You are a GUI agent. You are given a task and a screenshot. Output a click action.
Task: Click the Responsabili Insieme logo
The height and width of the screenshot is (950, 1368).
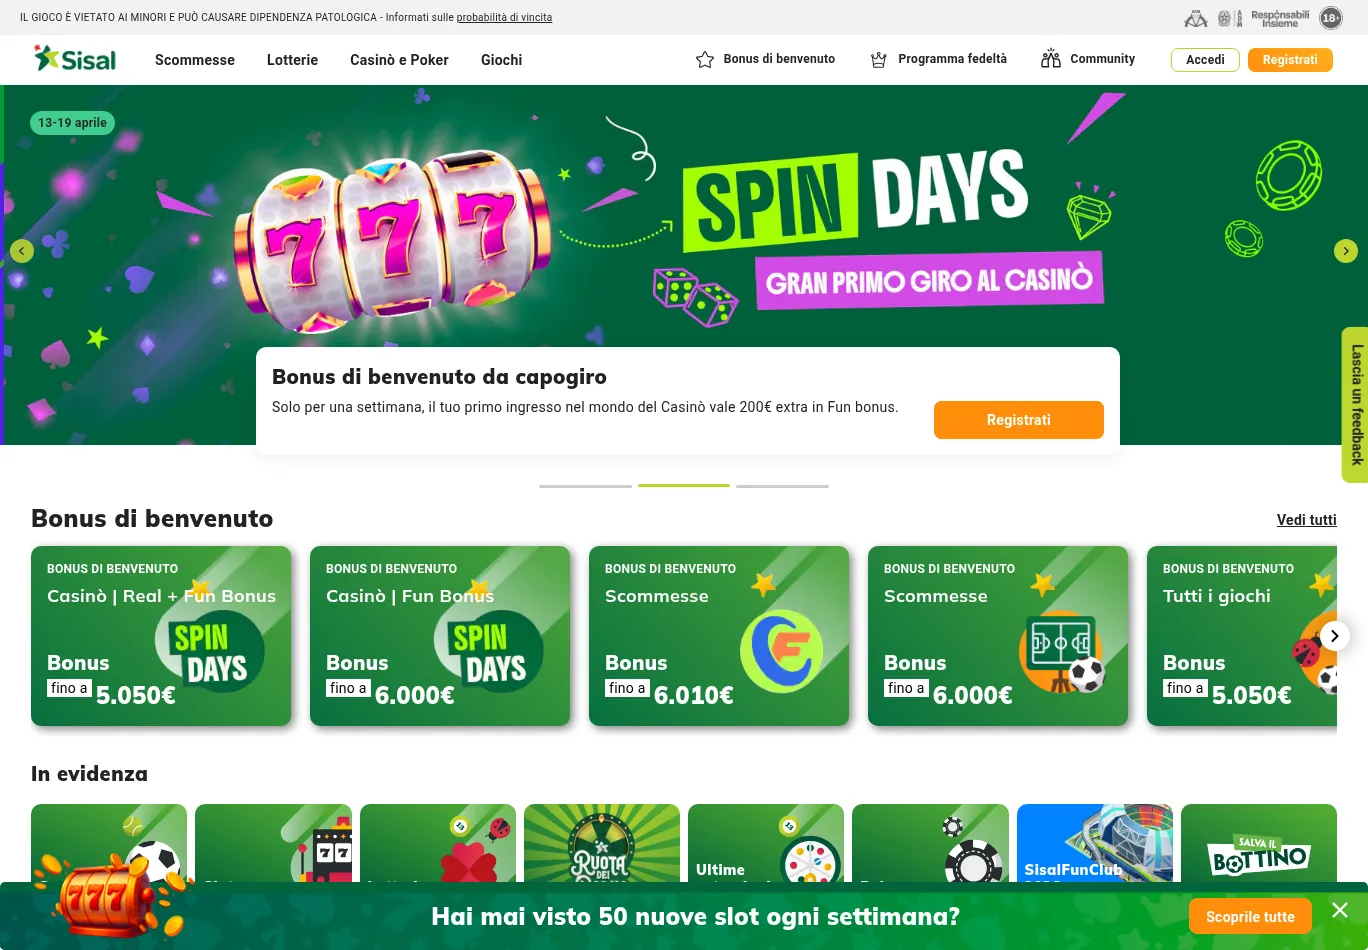(x=1280, y=18)
